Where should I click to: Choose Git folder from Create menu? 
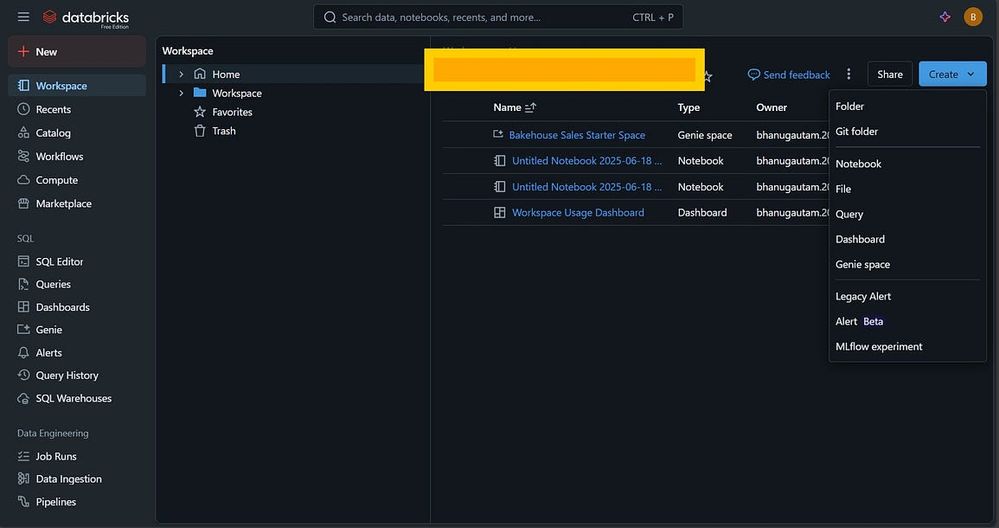[856, 132]
